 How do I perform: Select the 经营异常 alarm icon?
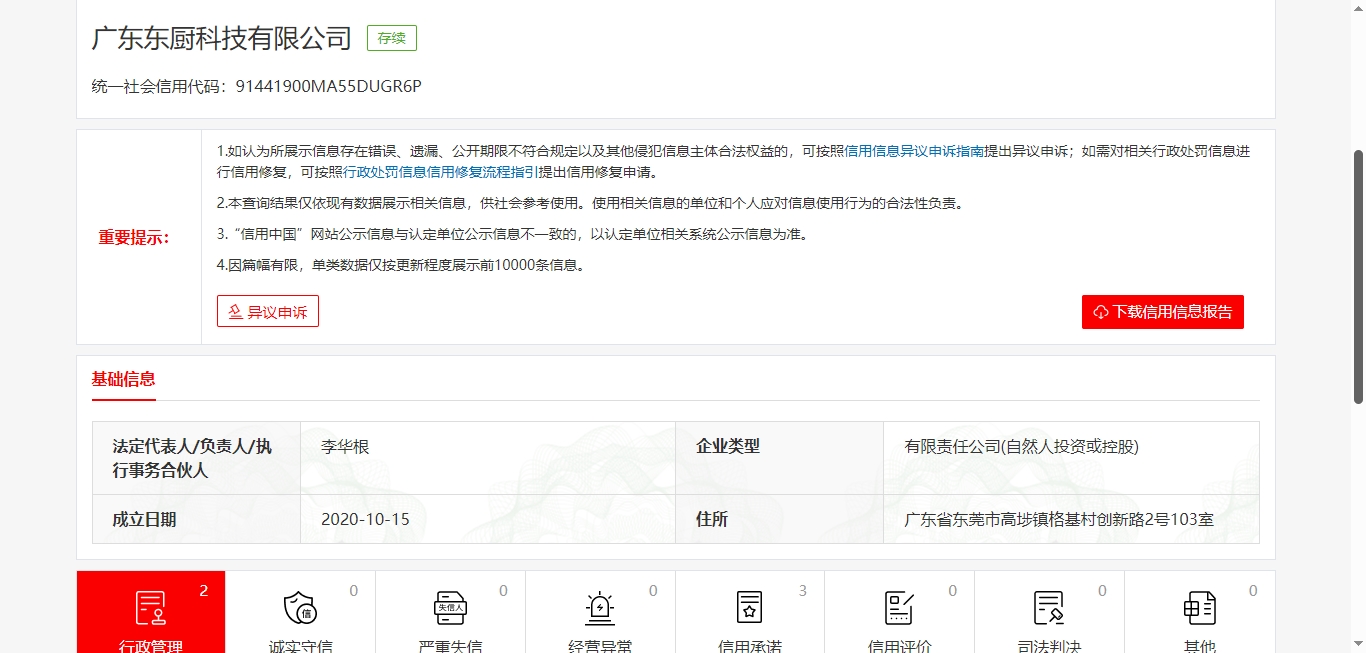pos(600,607)
